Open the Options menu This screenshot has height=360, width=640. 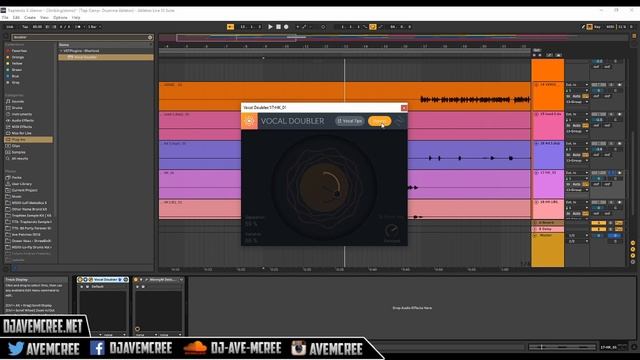[x=60, y=18]
